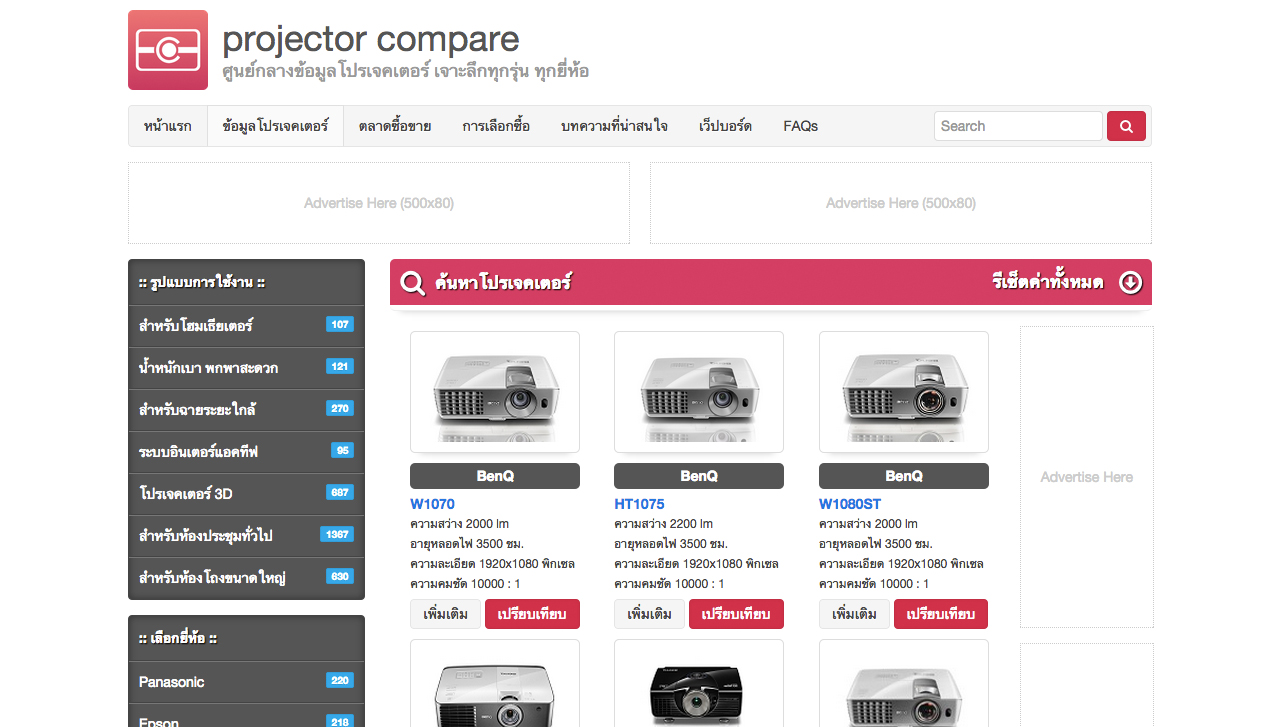Open the W1080ST model name link
1280x727 pixels.
849,504
